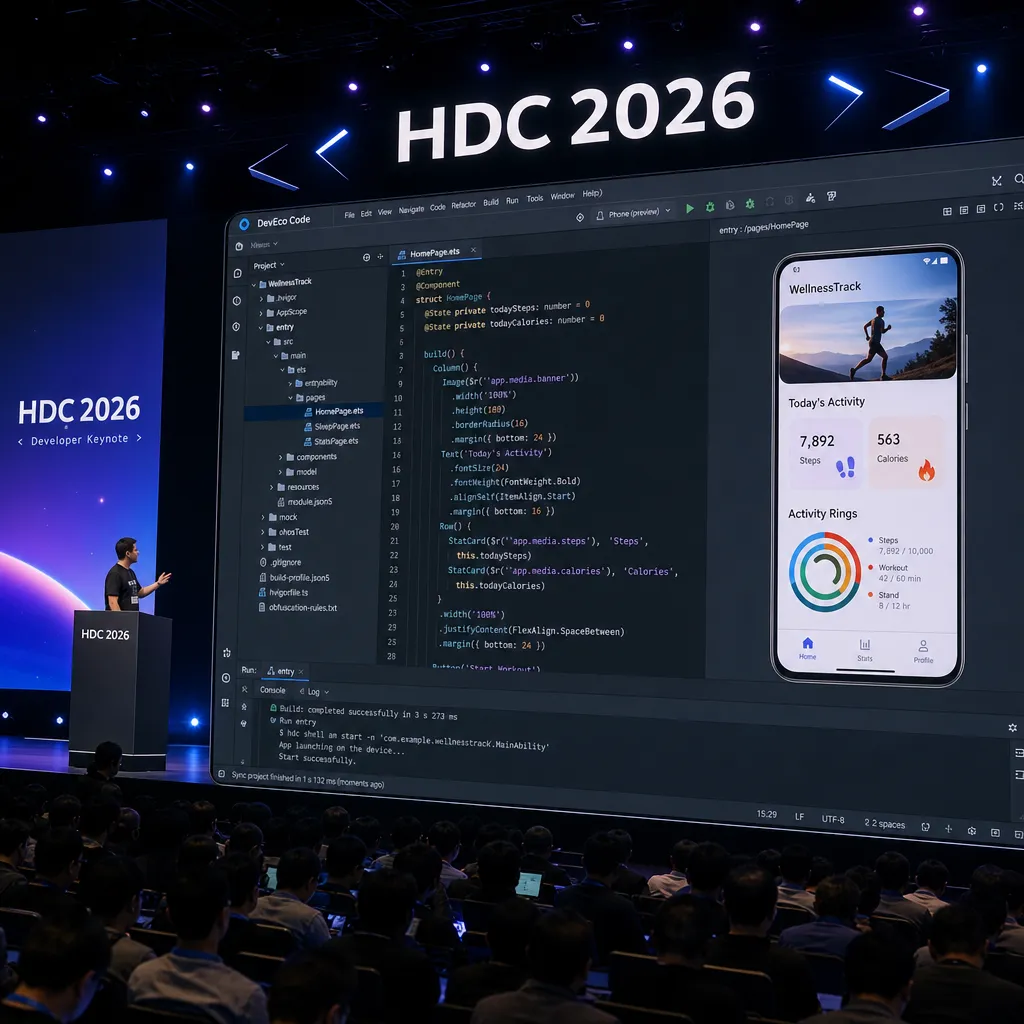Collapse the WellnessTrack root folder
Screen dimensions: 1024x1024
click(x=254, y=284)
